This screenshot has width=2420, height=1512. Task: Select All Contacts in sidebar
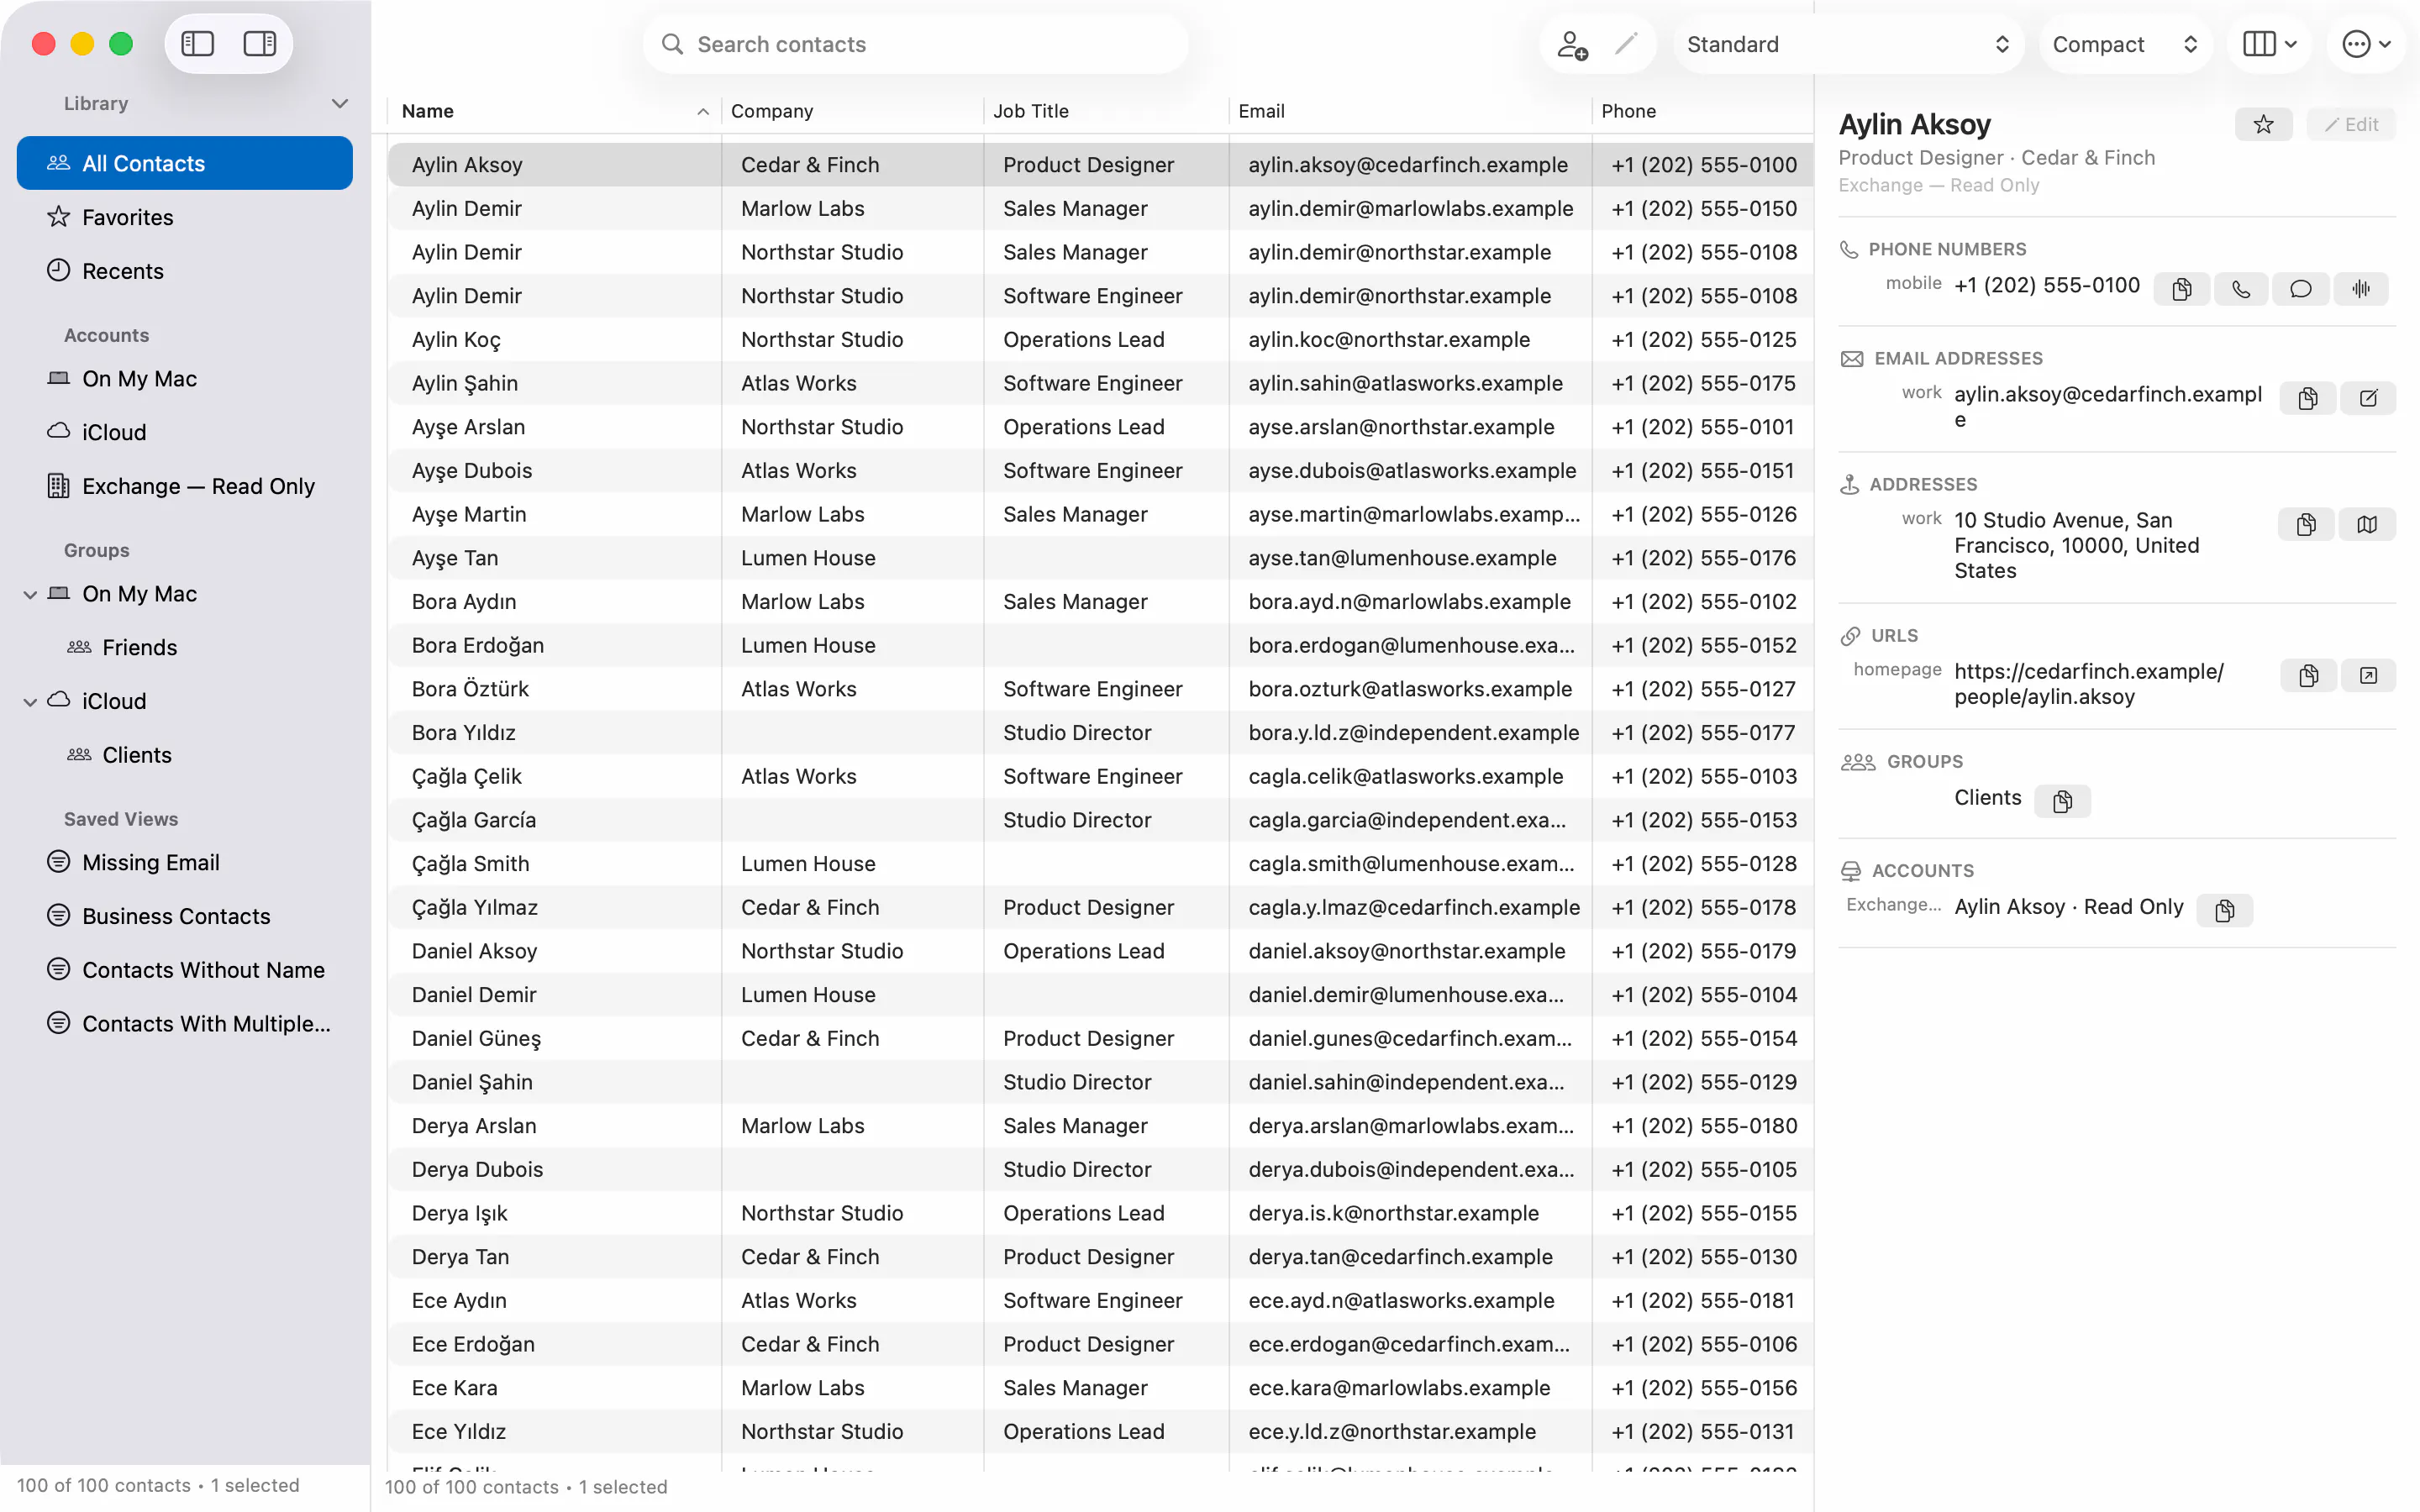(185, 163)
